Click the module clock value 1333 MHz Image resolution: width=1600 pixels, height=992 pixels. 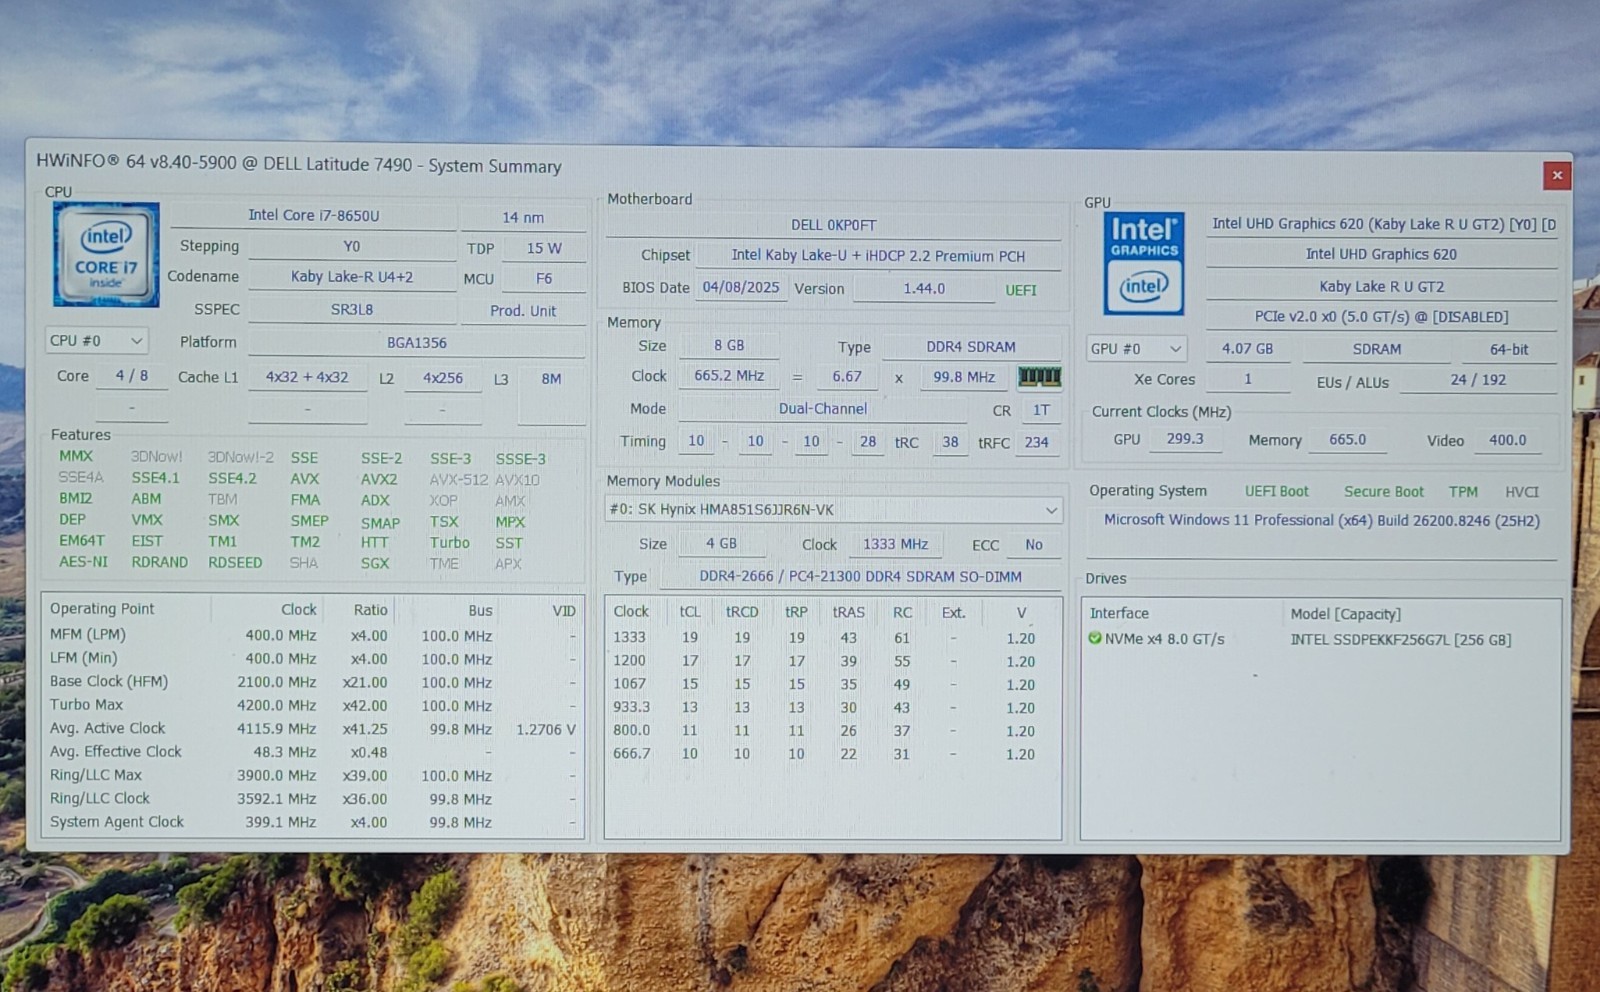pos(896,544)
